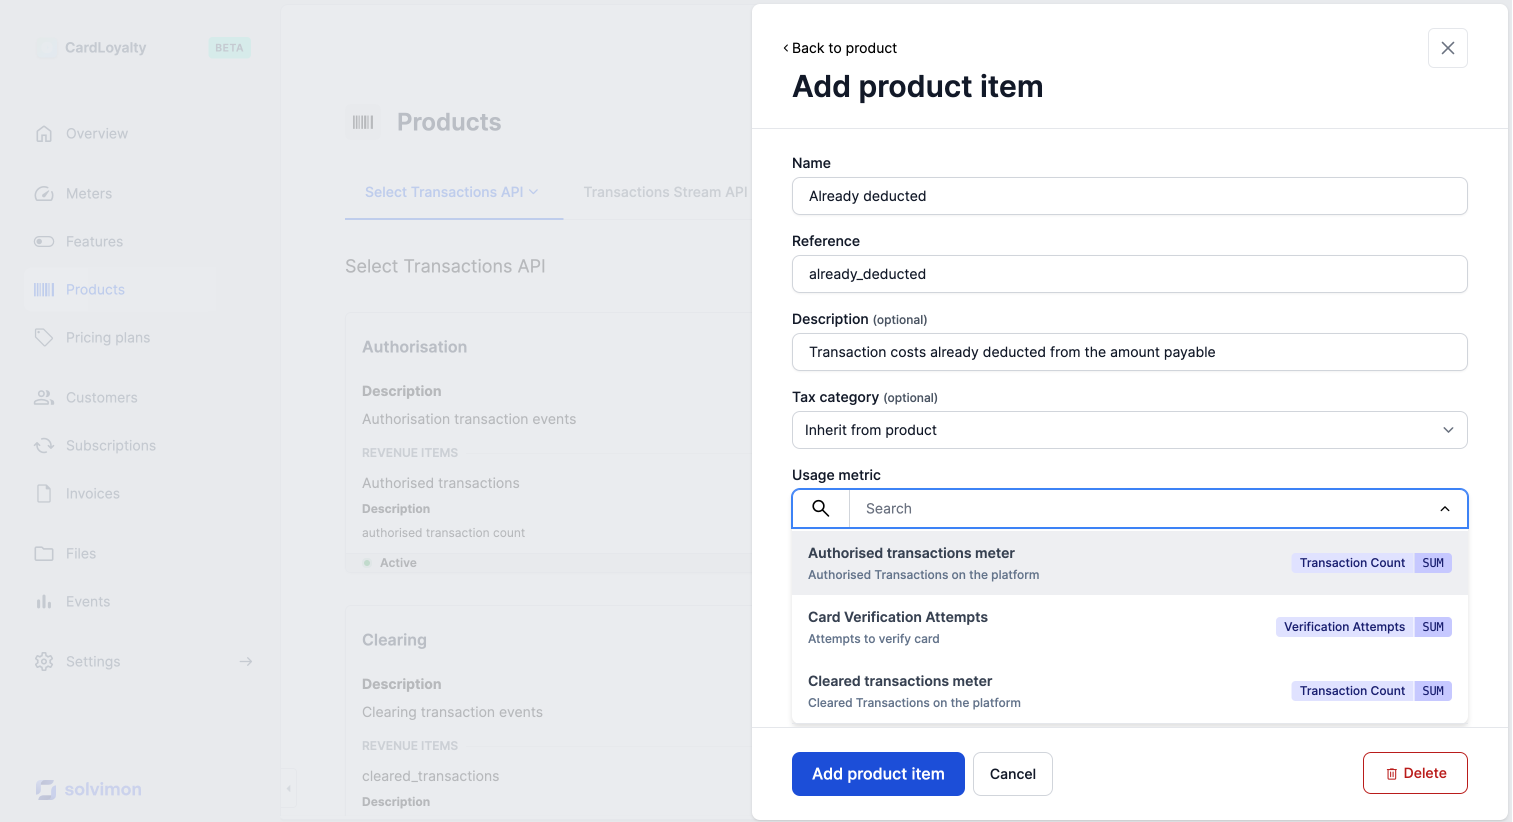Click the Settings gear icon
The width and height of the screenshot is (1513, 822).
coord(44,662)
